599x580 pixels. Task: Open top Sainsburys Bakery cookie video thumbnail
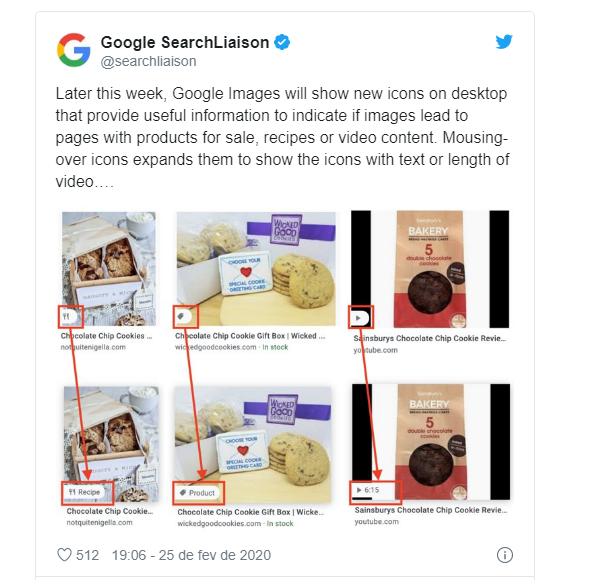(x=430, y=269)
